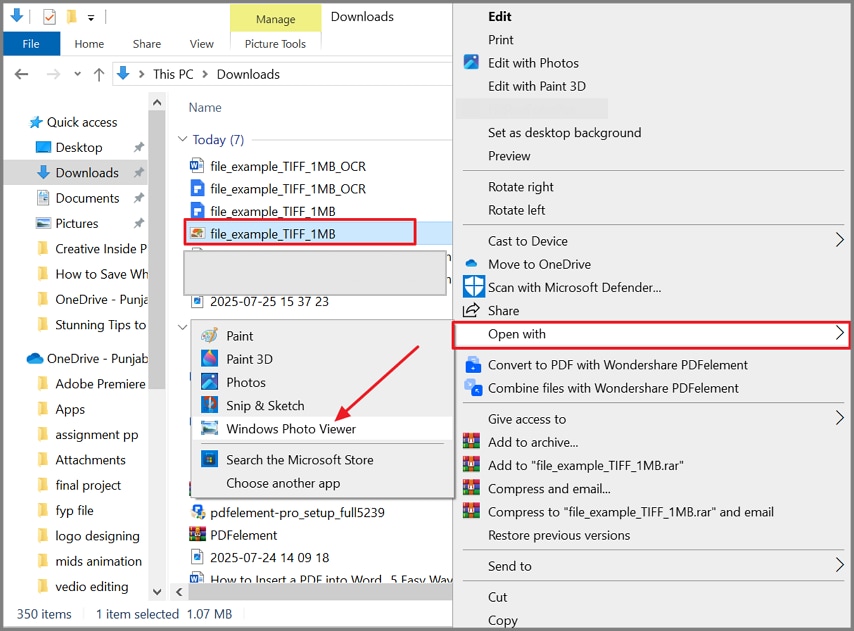Click Copy in the context menu
Screen dimensions: 854x631
(502, 620)
